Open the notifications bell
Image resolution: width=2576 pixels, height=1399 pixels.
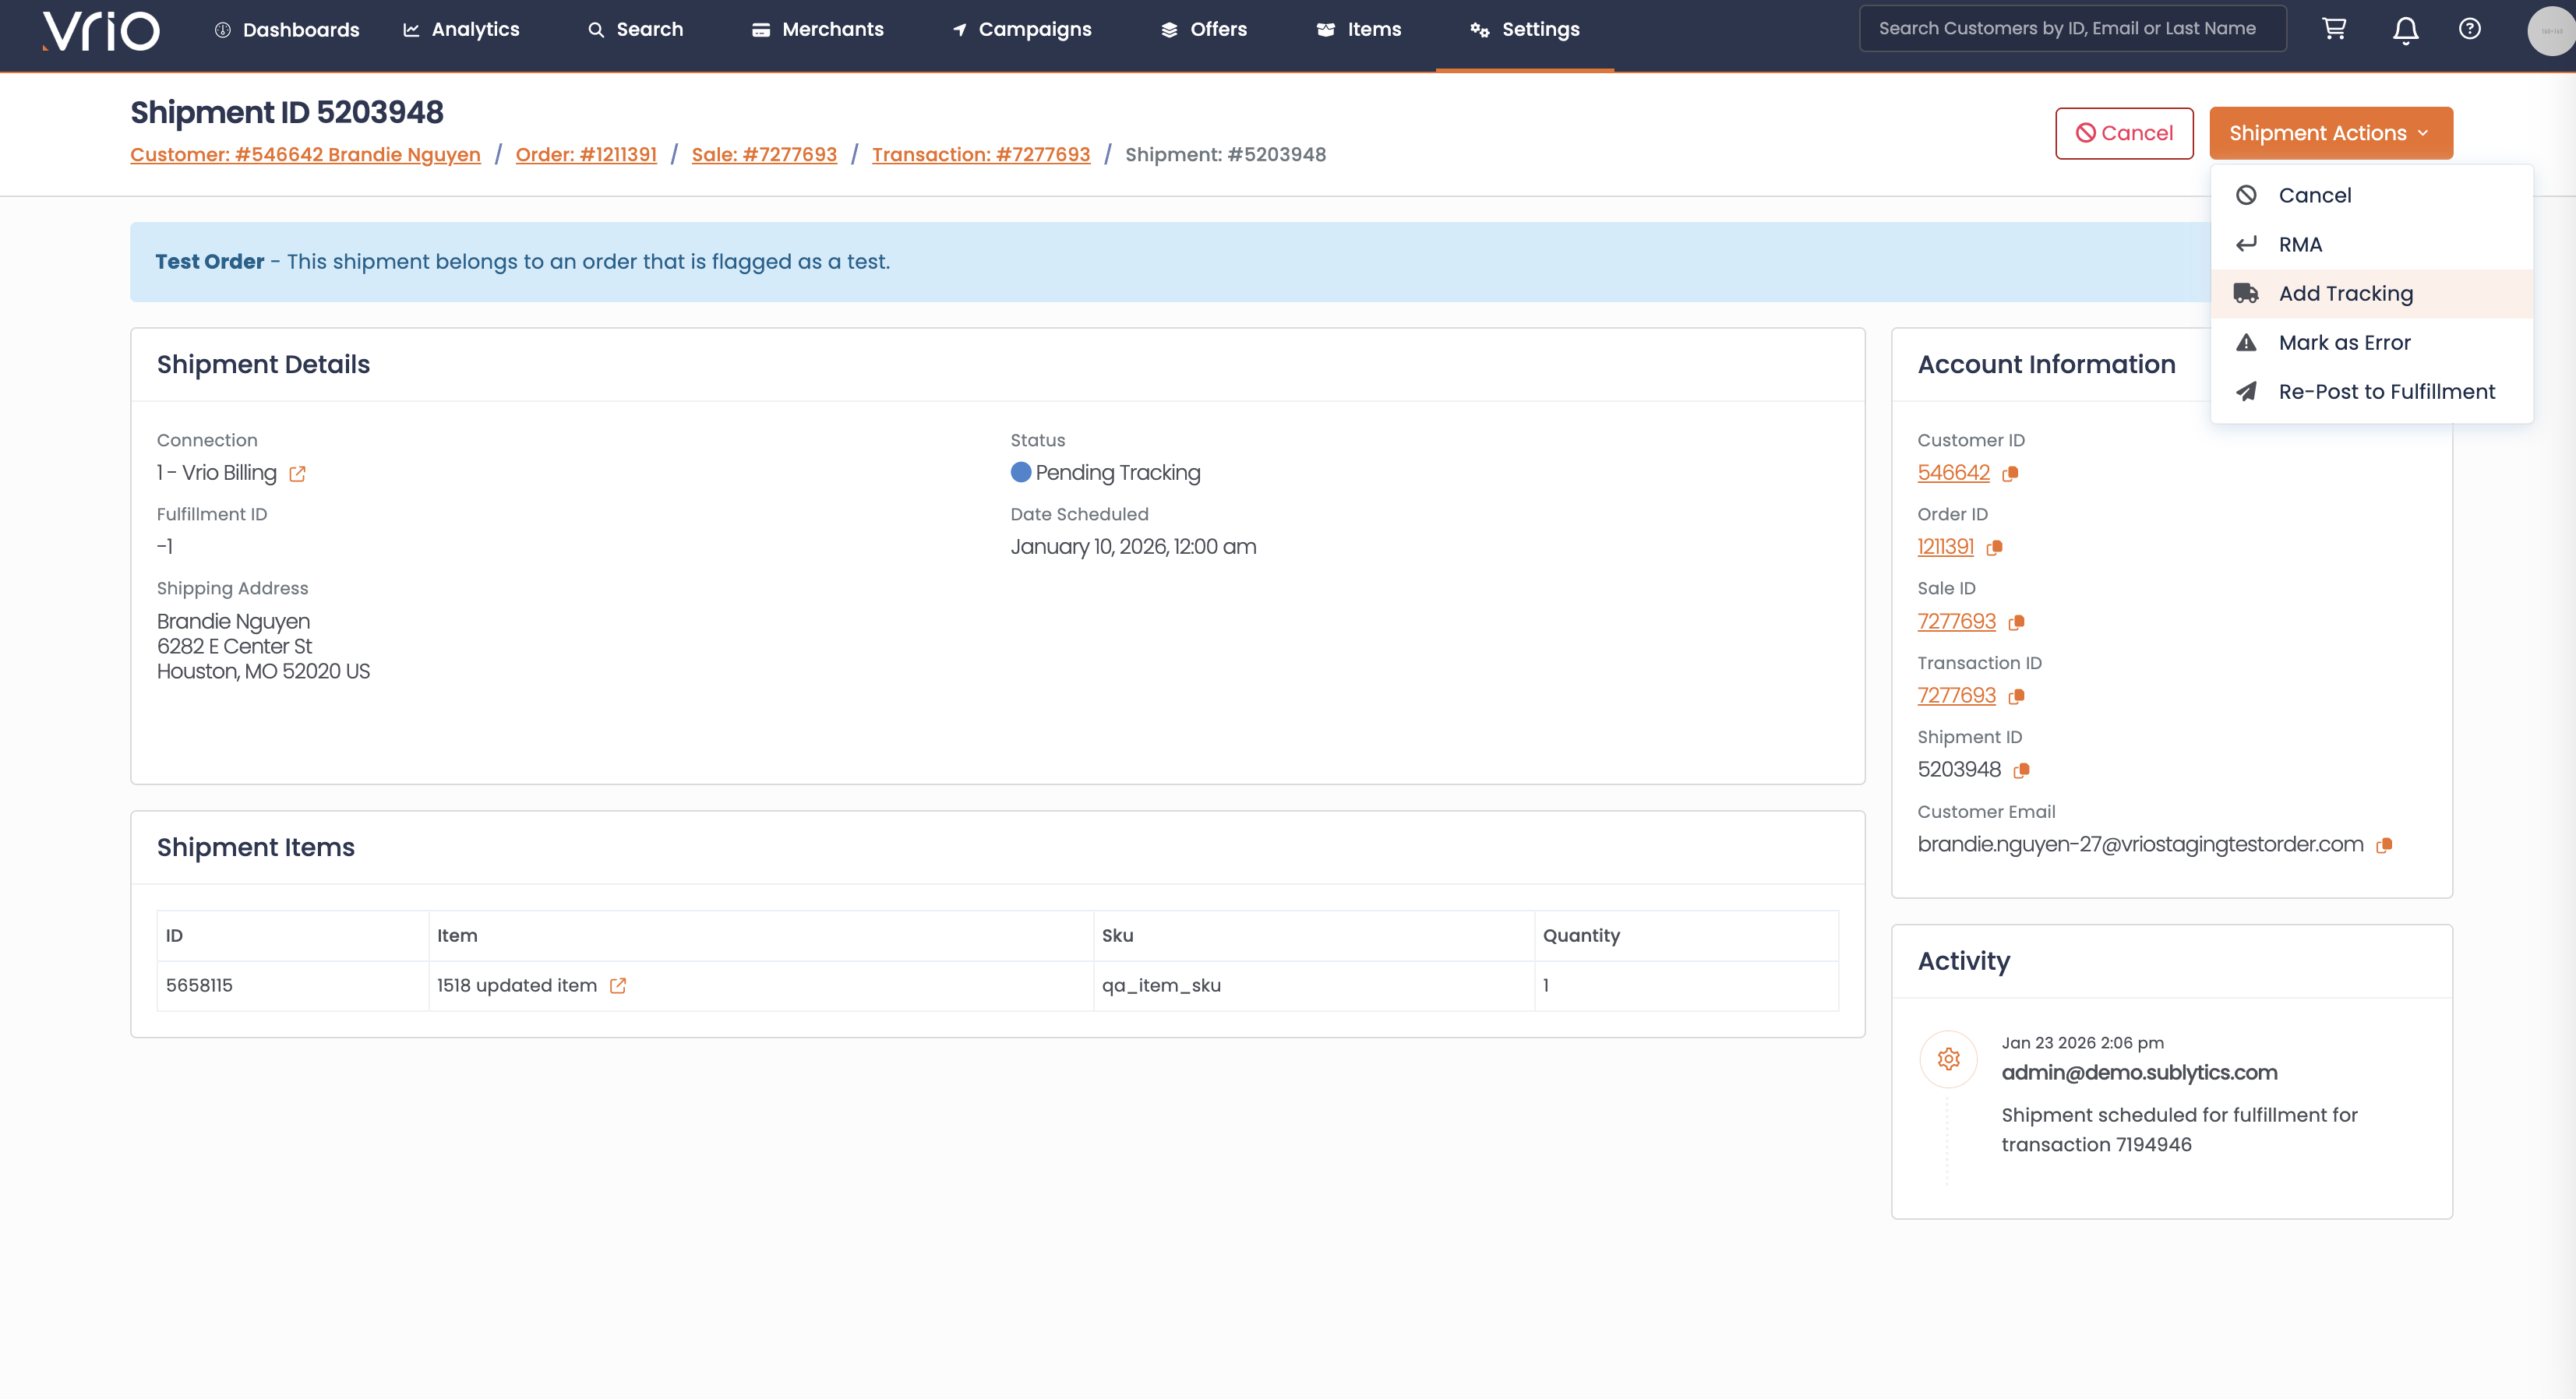click(2405, 30)
